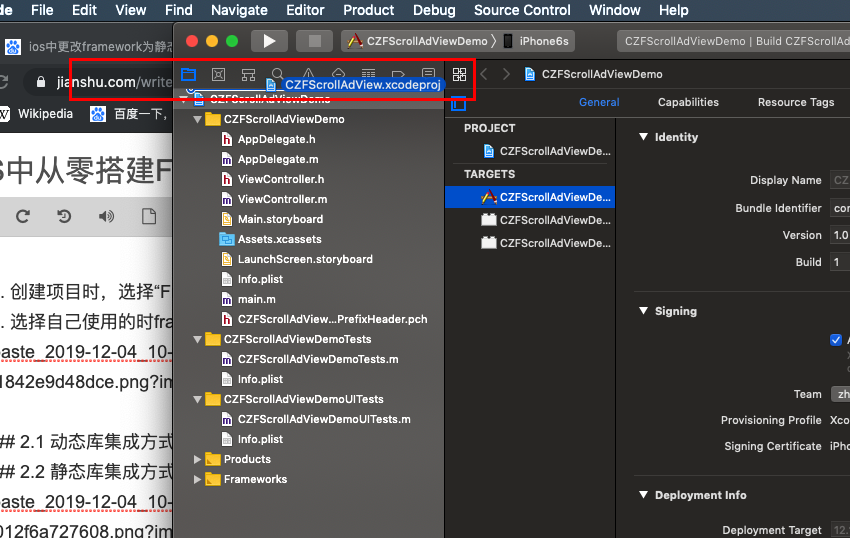Collapse the Signing section
This screenshot has height=538, width=850.
click(x=643, y=311)
